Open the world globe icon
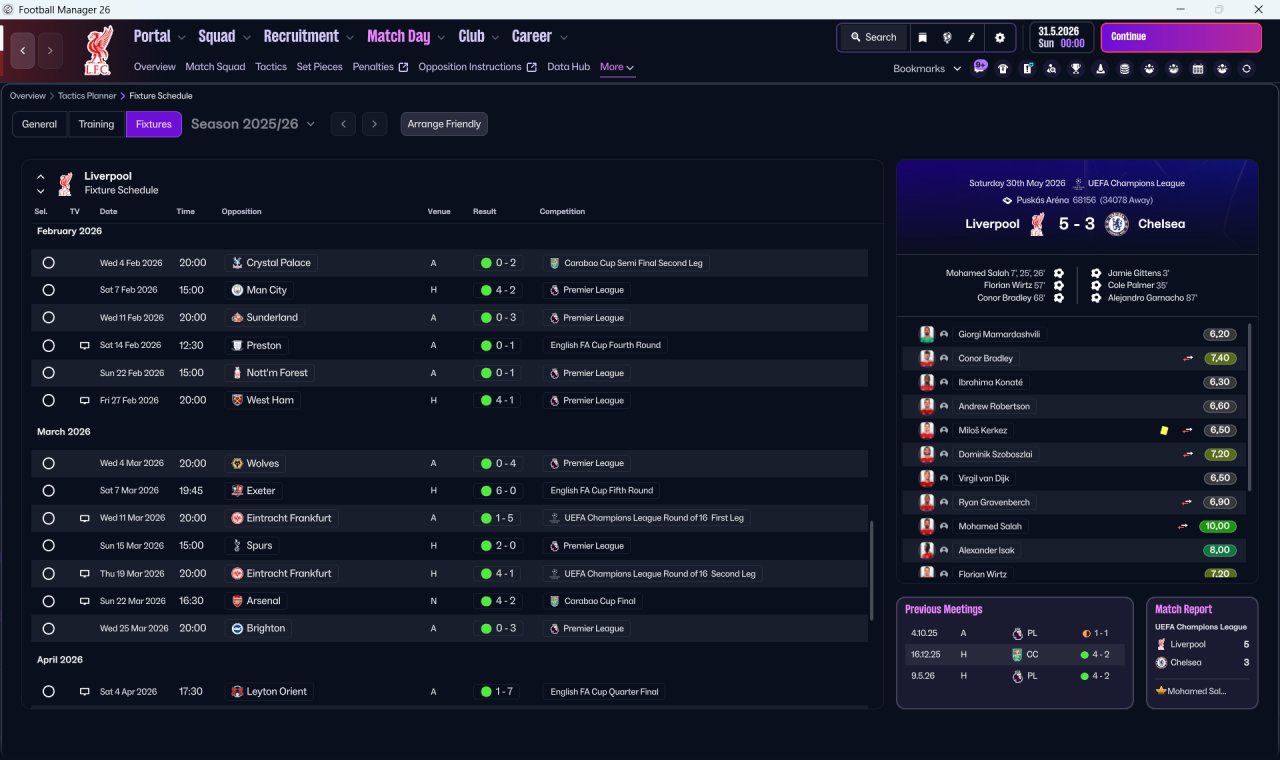Viewport: 1280px width, 760px height. (x=947, y=37)
